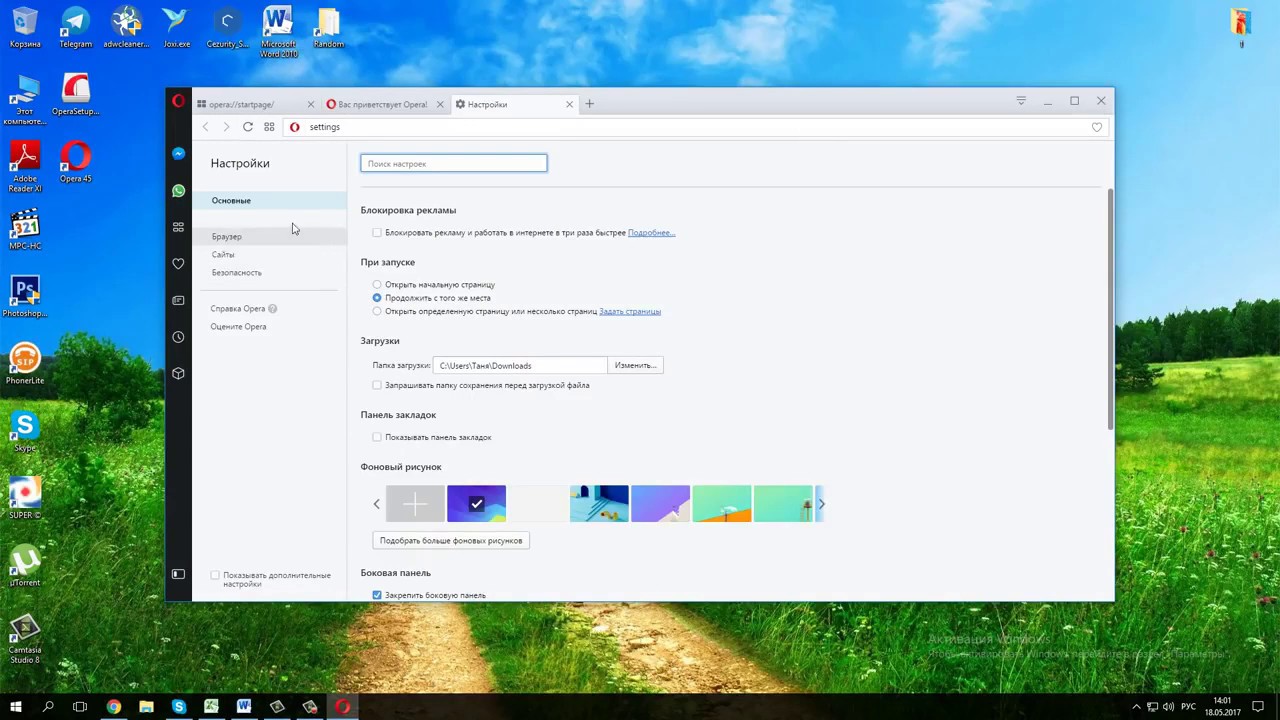Click the settings search field
Viewport: 1280px width, 720px height.
[x=454, y=163]
